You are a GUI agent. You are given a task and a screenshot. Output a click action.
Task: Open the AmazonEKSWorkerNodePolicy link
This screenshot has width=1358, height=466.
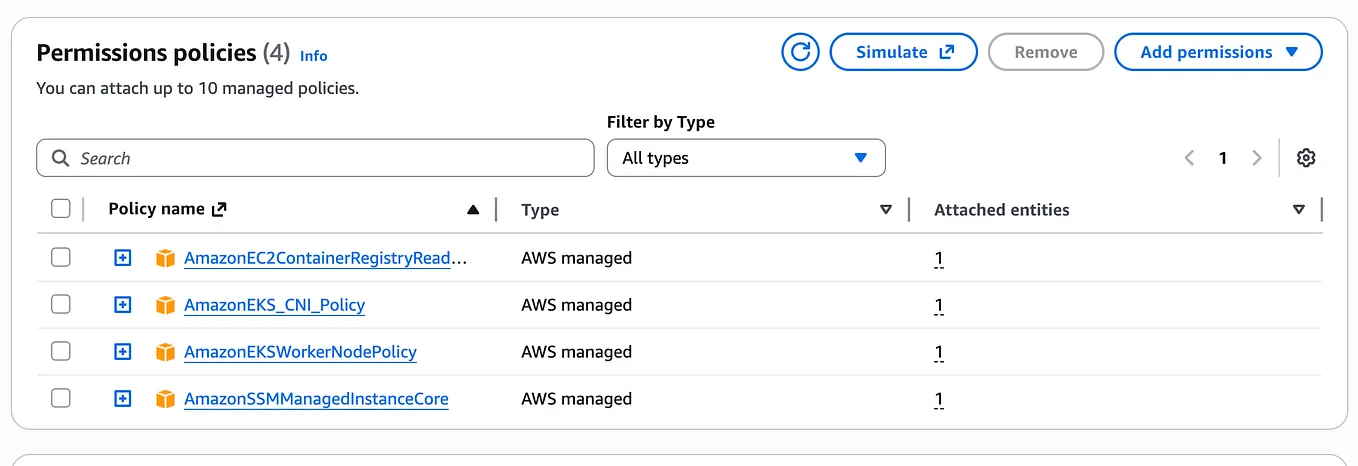pos(301,352)
